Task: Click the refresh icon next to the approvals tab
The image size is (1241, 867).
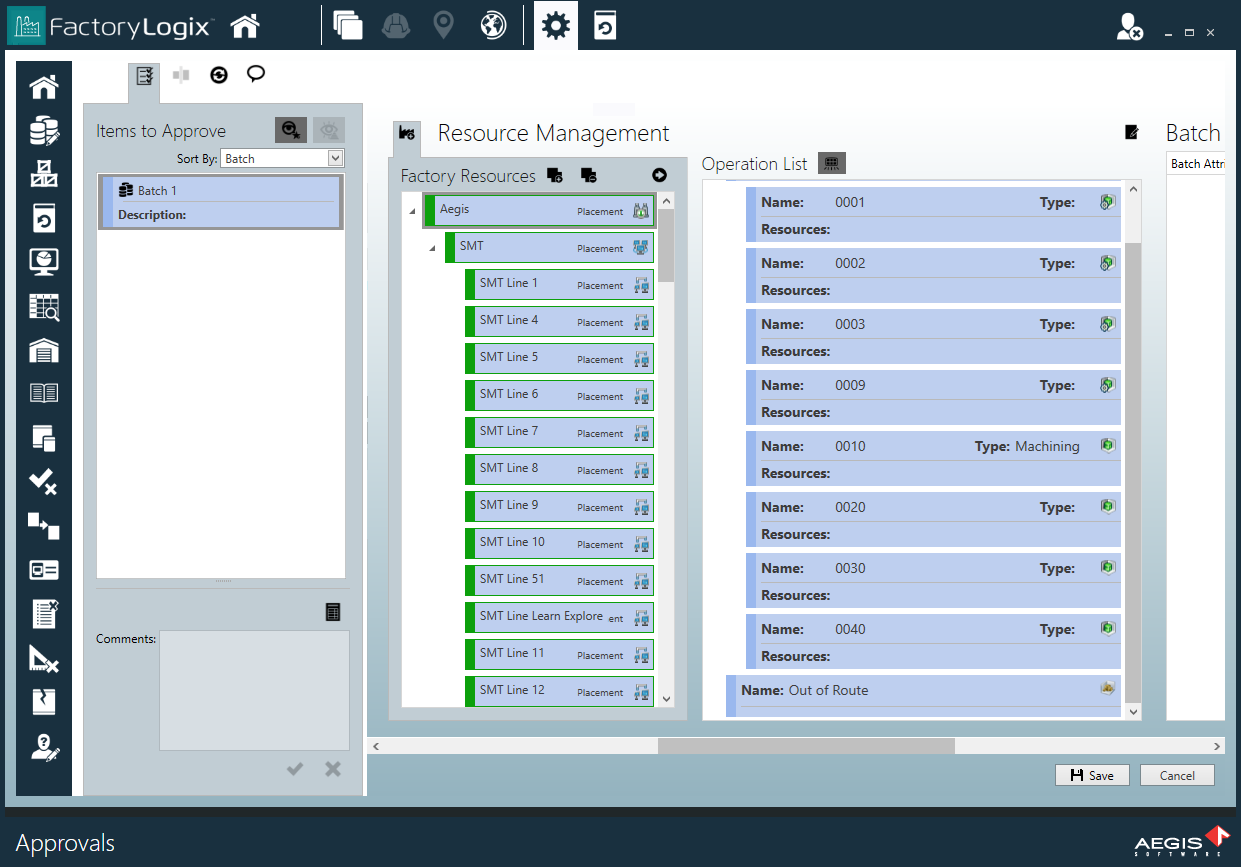Action: click(x=218, y=74)
